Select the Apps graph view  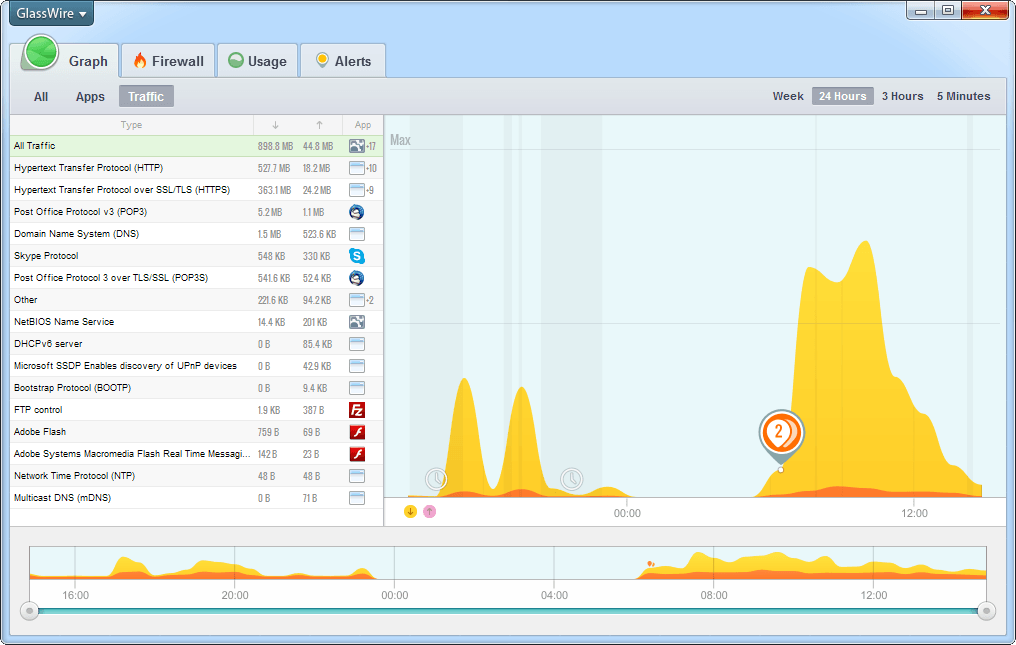[90, 97]
